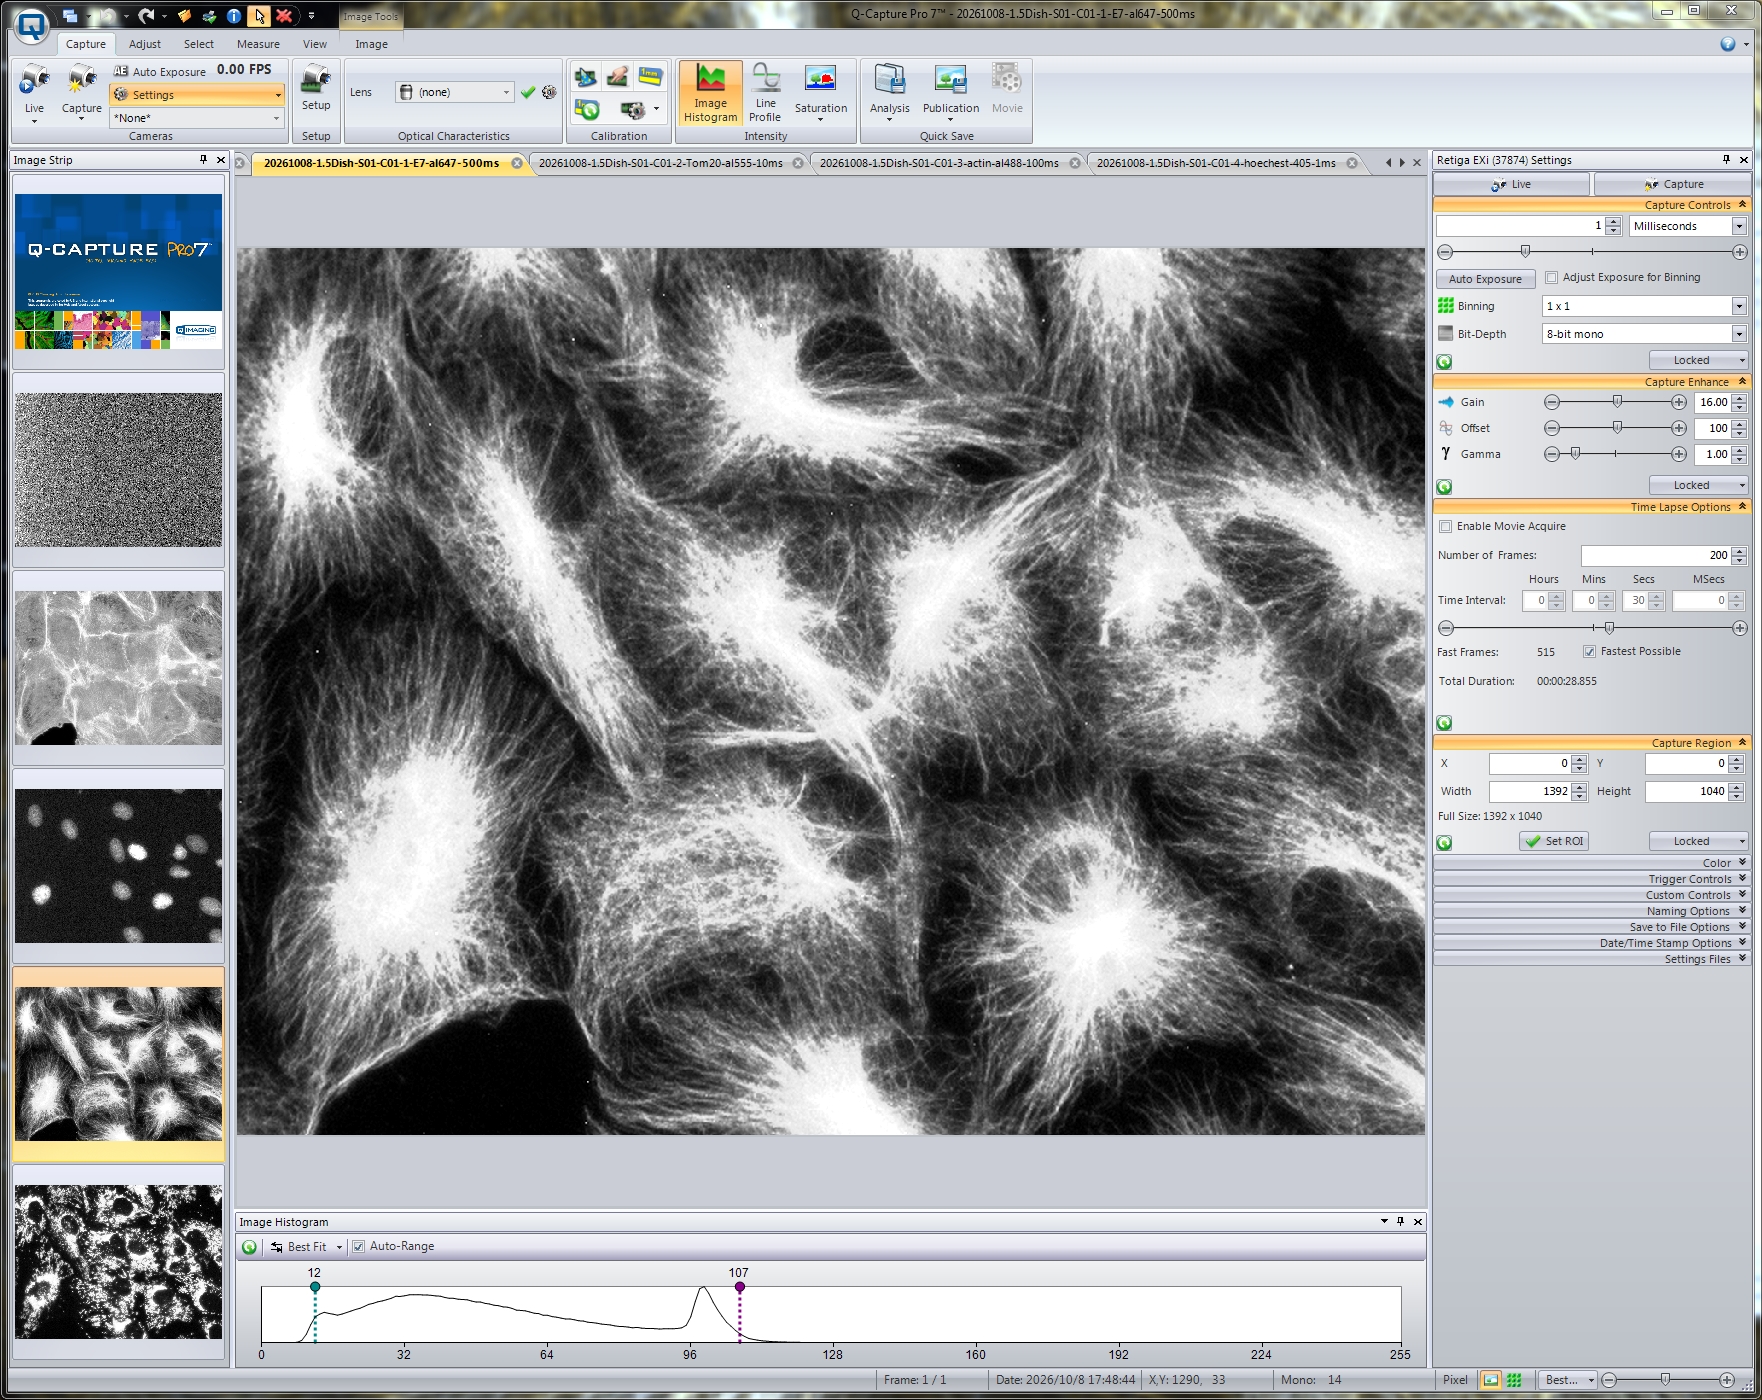Toggle the Image Histogram tool
This screenshot has height=1400, width=1762.
coord(710,93)
